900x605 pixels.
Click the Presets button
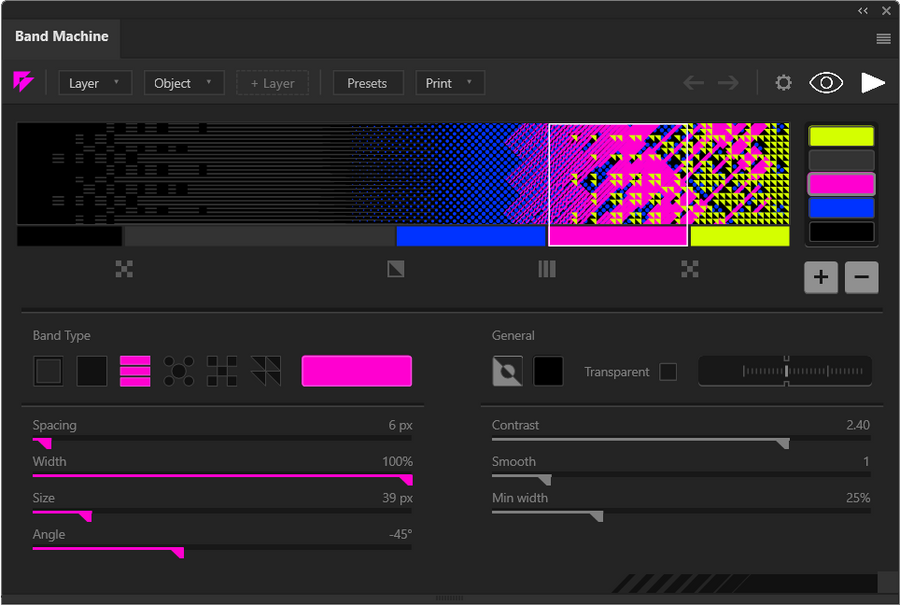[368, 83]
